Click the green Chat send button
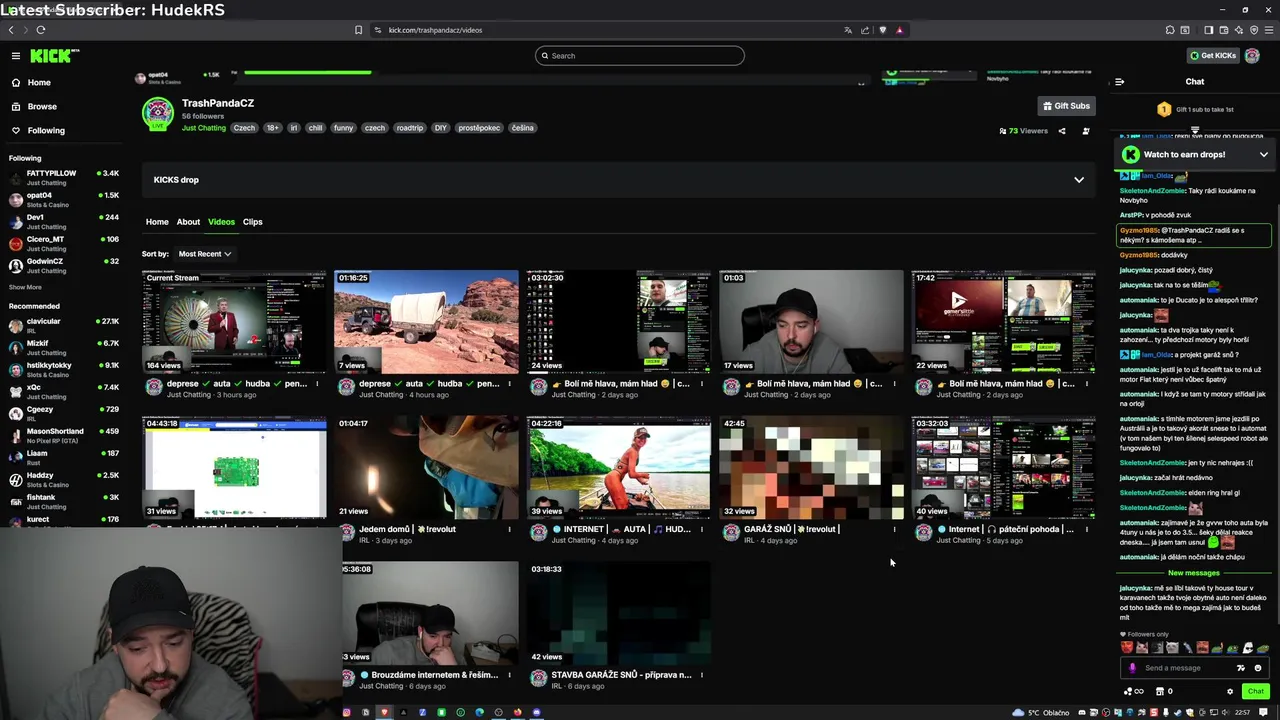Viewport: 1280px width, 720px height. click(1256, 691)
